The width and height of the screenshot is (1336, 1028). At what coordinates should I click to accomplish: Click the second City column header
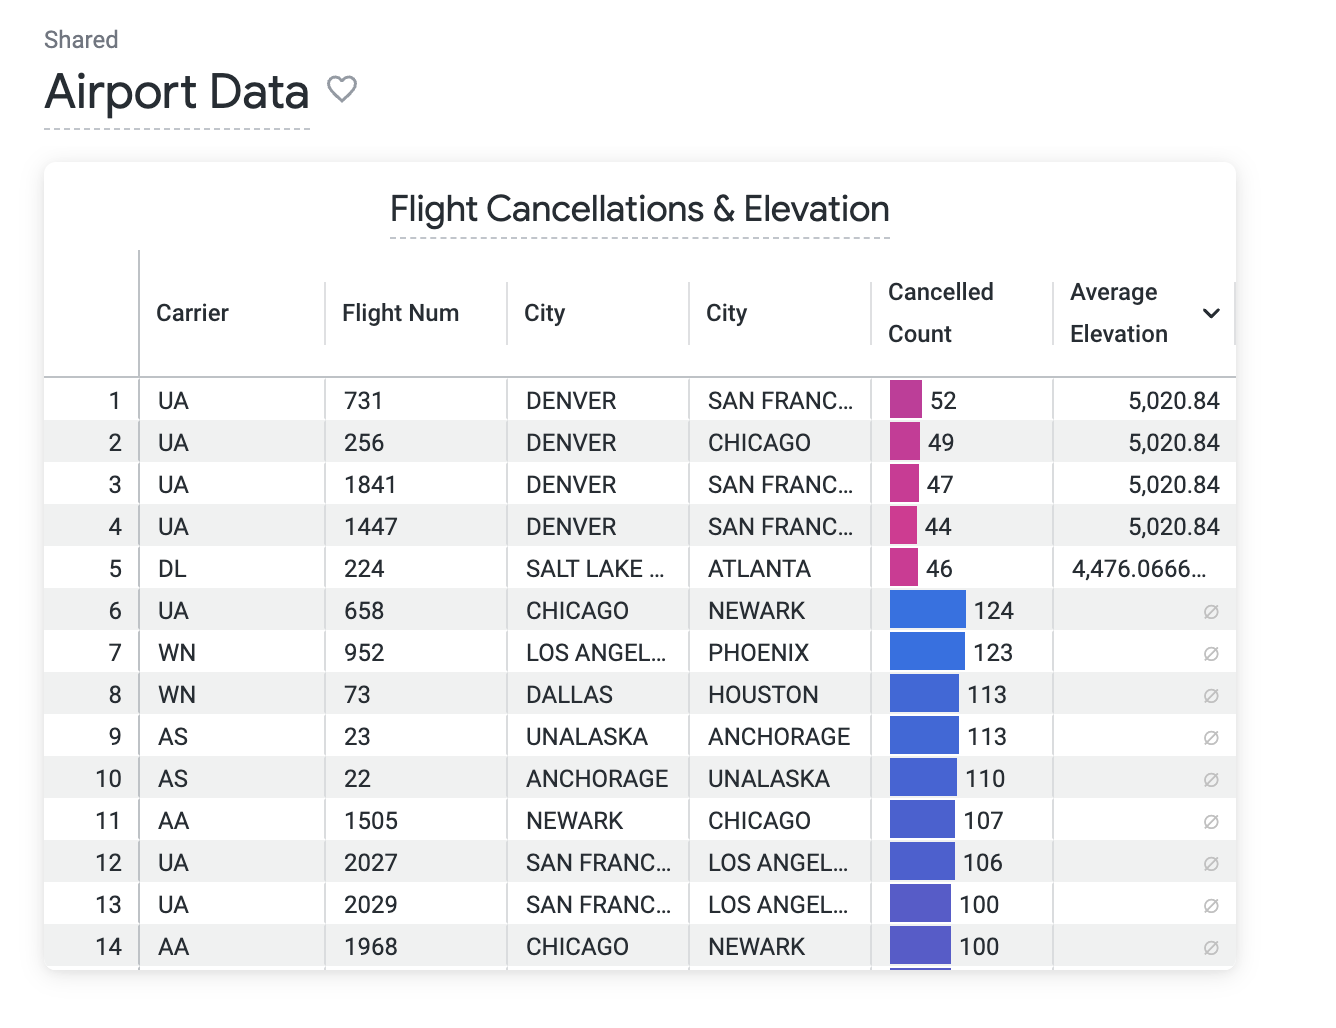click(726, 313)
